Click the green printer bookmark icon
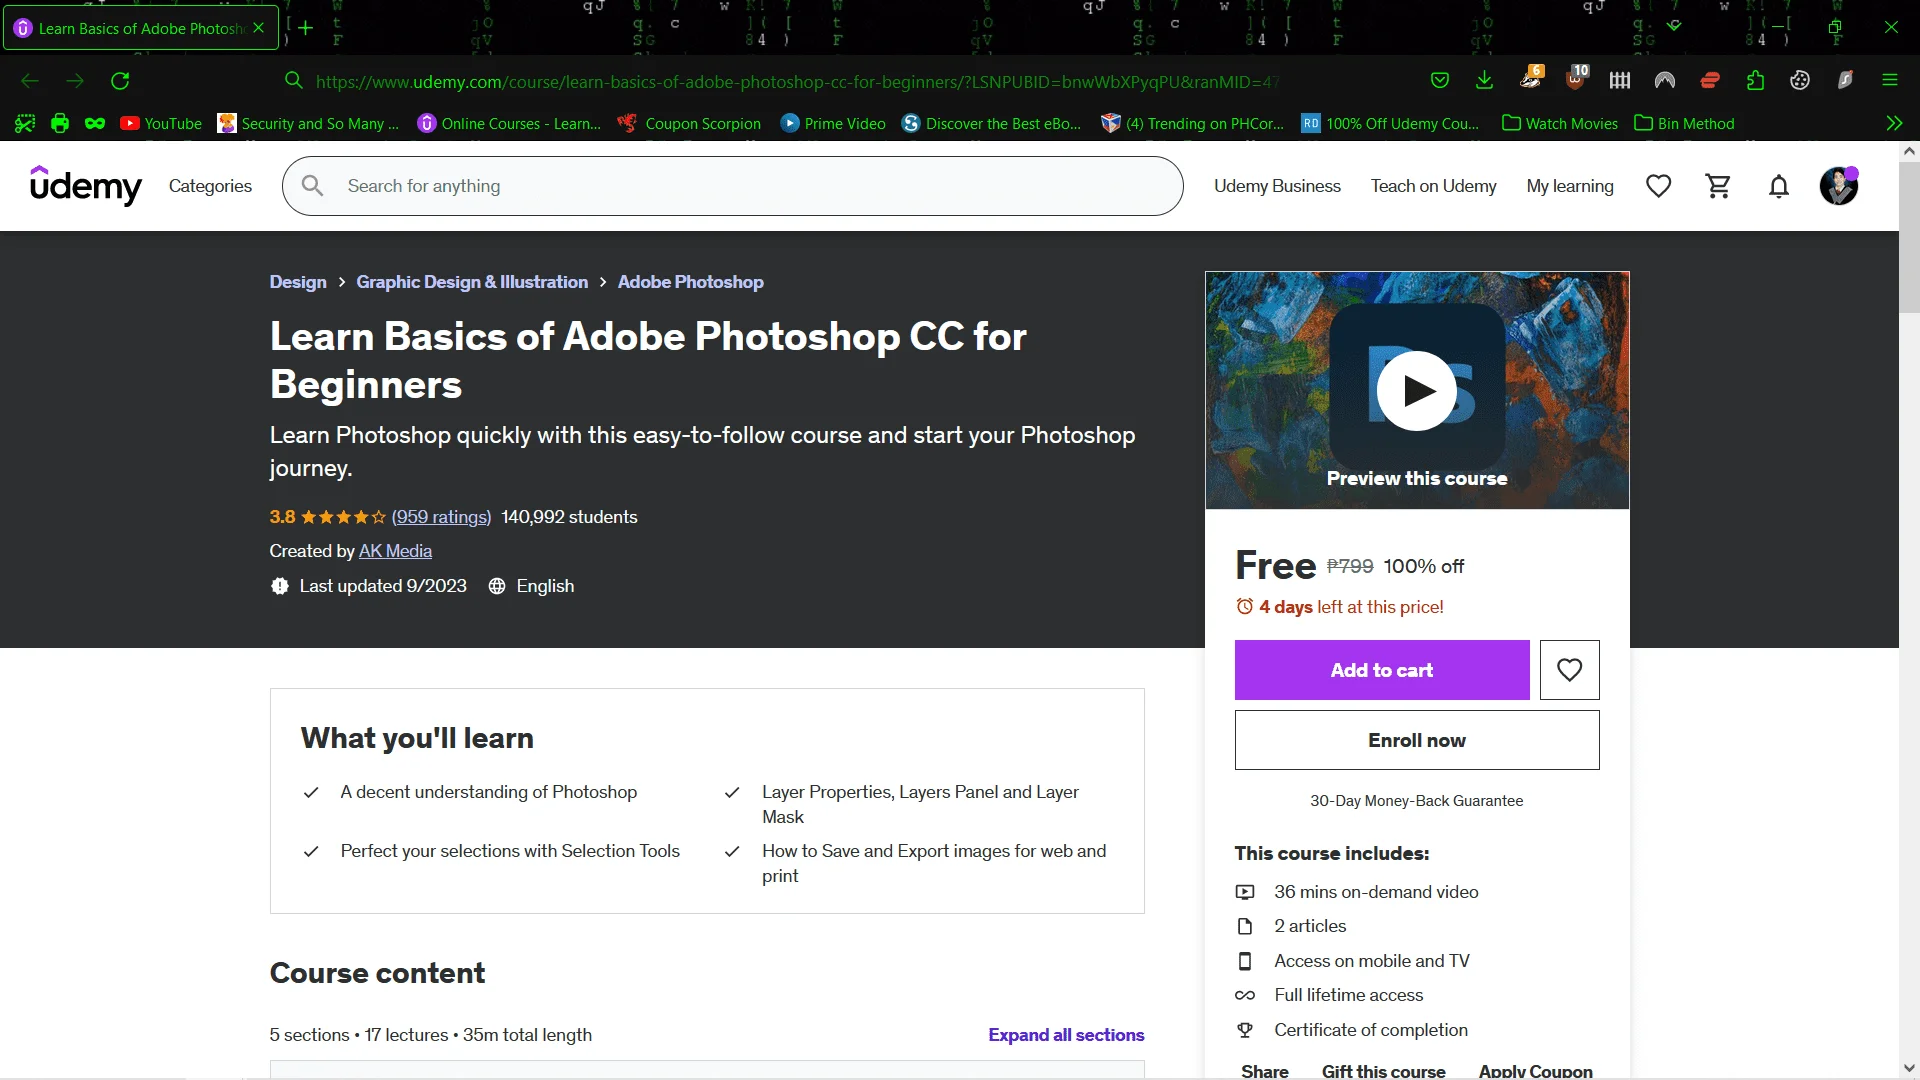1920x1080 pixels. 60,124
